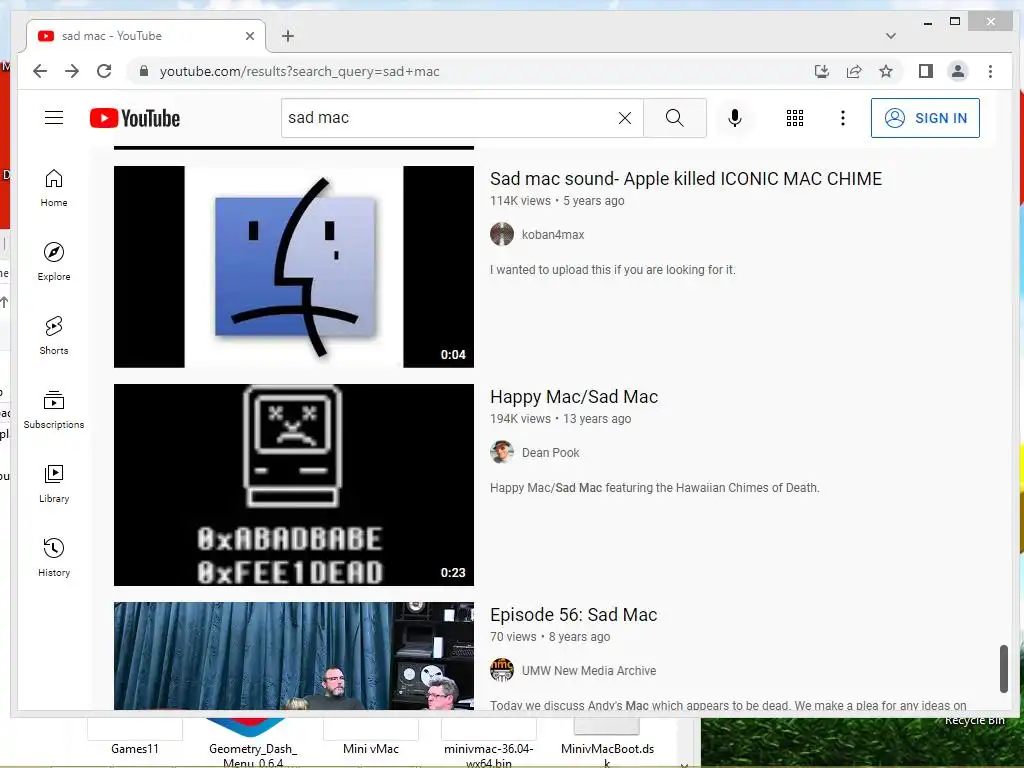Open a new tab with plus
1024x768 pixels.
point(288,36)
